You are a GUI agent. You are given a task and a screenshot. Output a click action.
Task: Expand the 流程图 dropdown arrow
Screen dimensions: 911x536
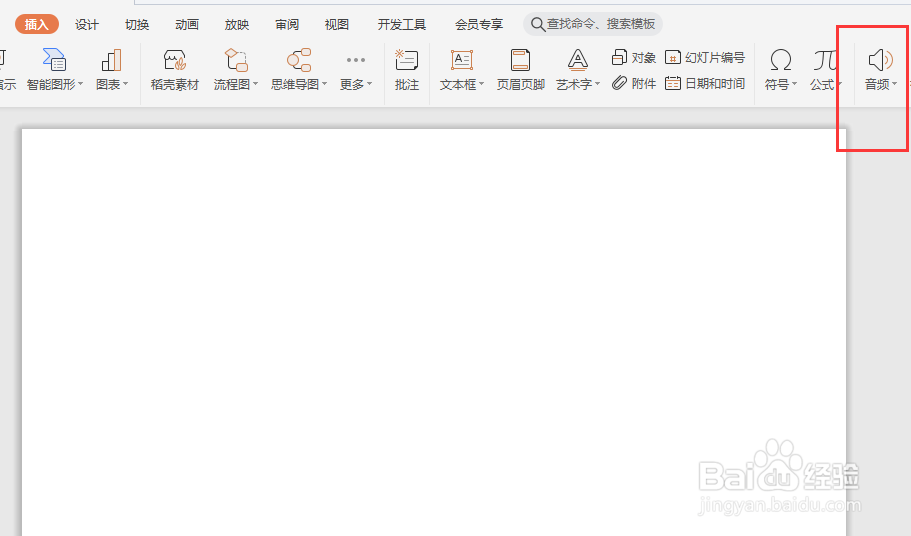256,84
